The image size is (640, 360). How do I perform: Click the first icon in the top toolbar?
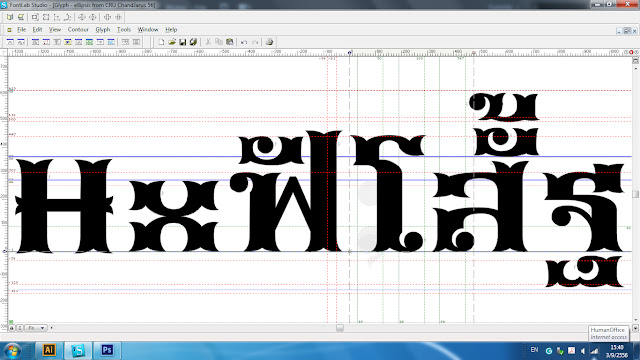point(10,17)
